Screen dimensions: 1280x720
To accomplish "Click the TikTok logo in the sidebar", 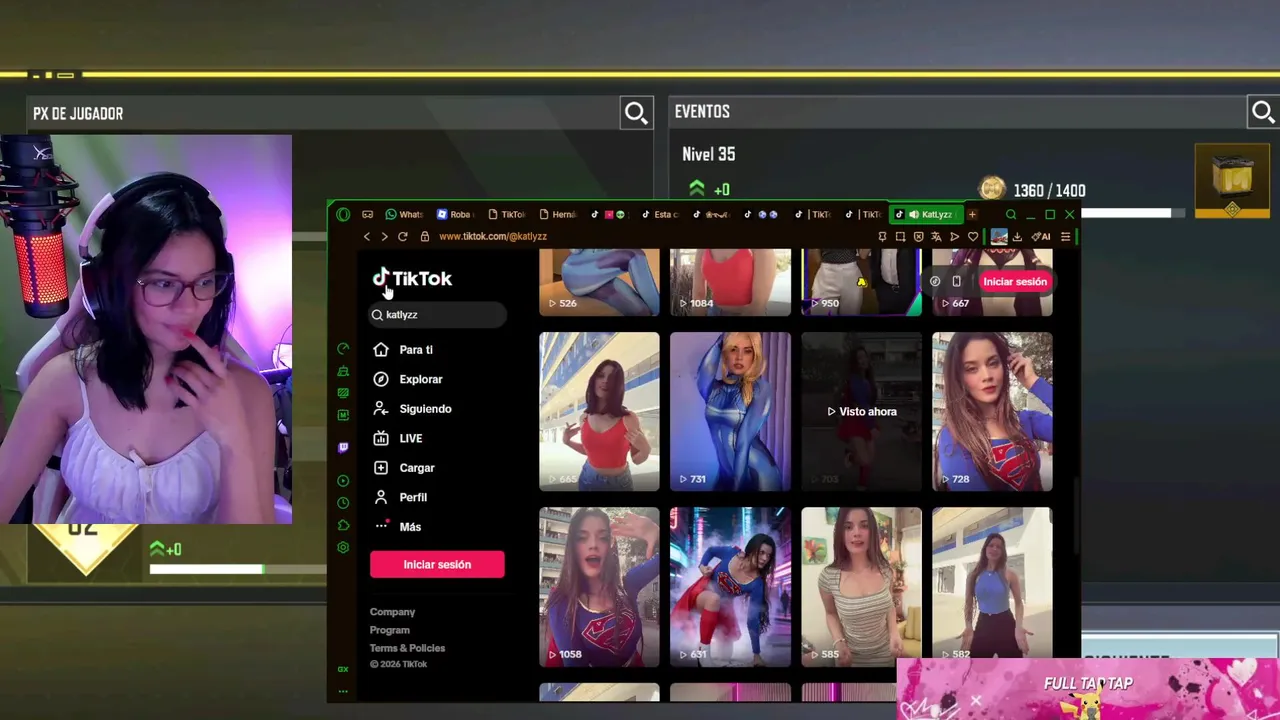I will tap(412, 279).
